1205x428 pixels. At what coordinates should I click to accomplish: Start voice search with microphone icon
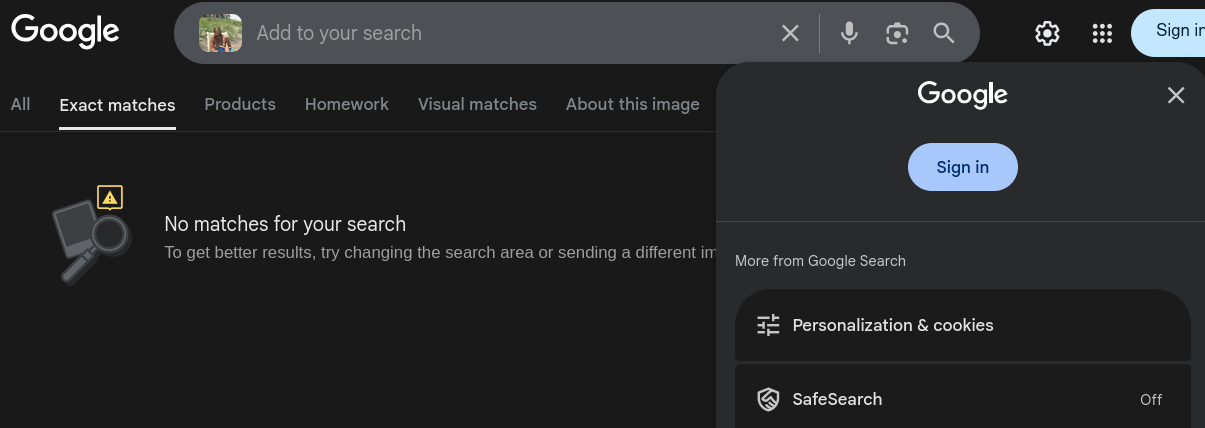point(849,33)
